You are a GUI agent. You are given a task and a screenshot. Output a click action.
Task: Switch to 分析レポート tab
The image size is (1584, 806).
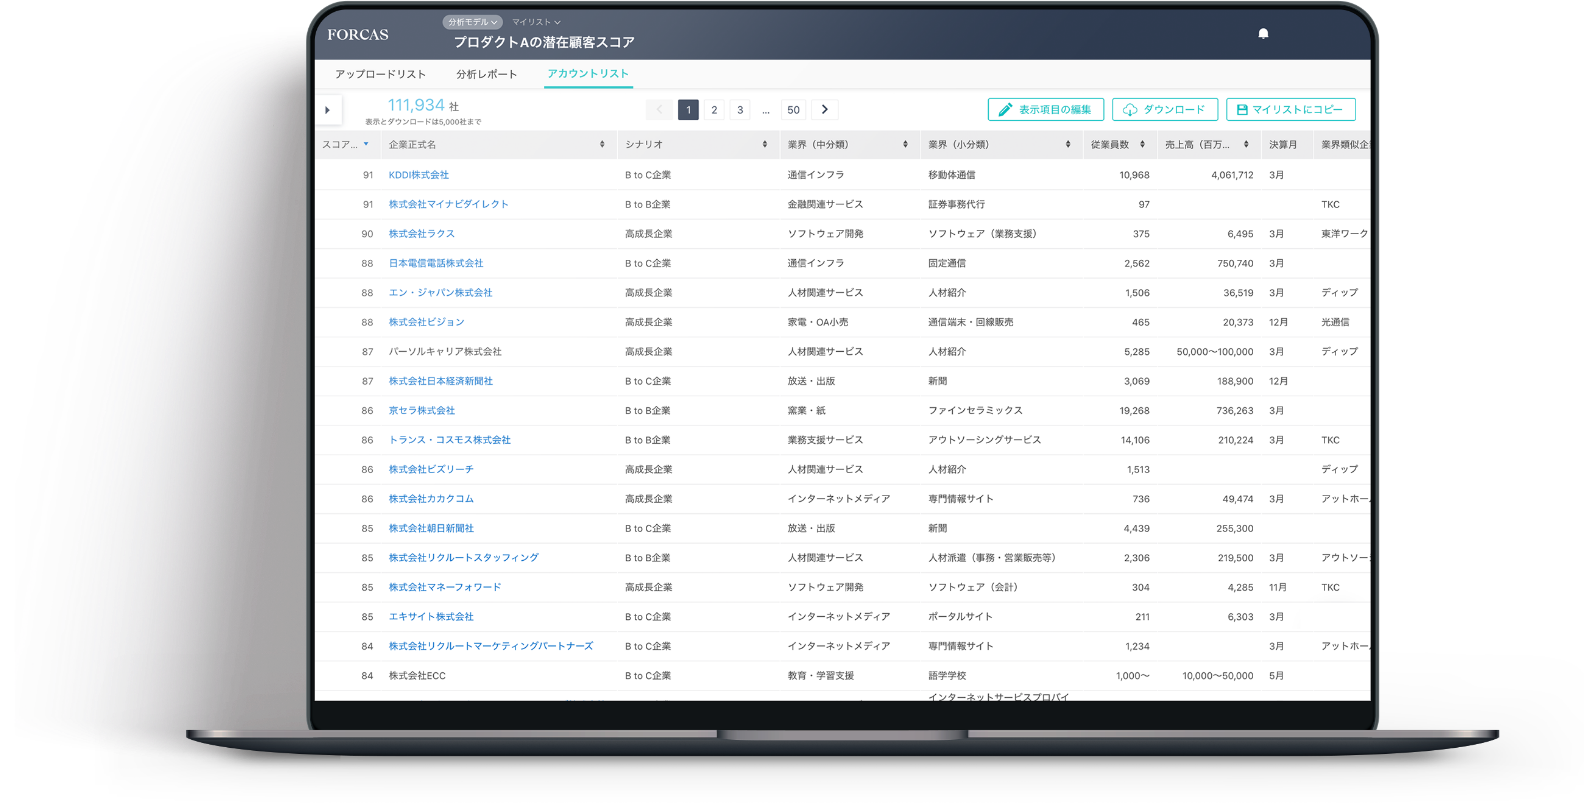487,74
